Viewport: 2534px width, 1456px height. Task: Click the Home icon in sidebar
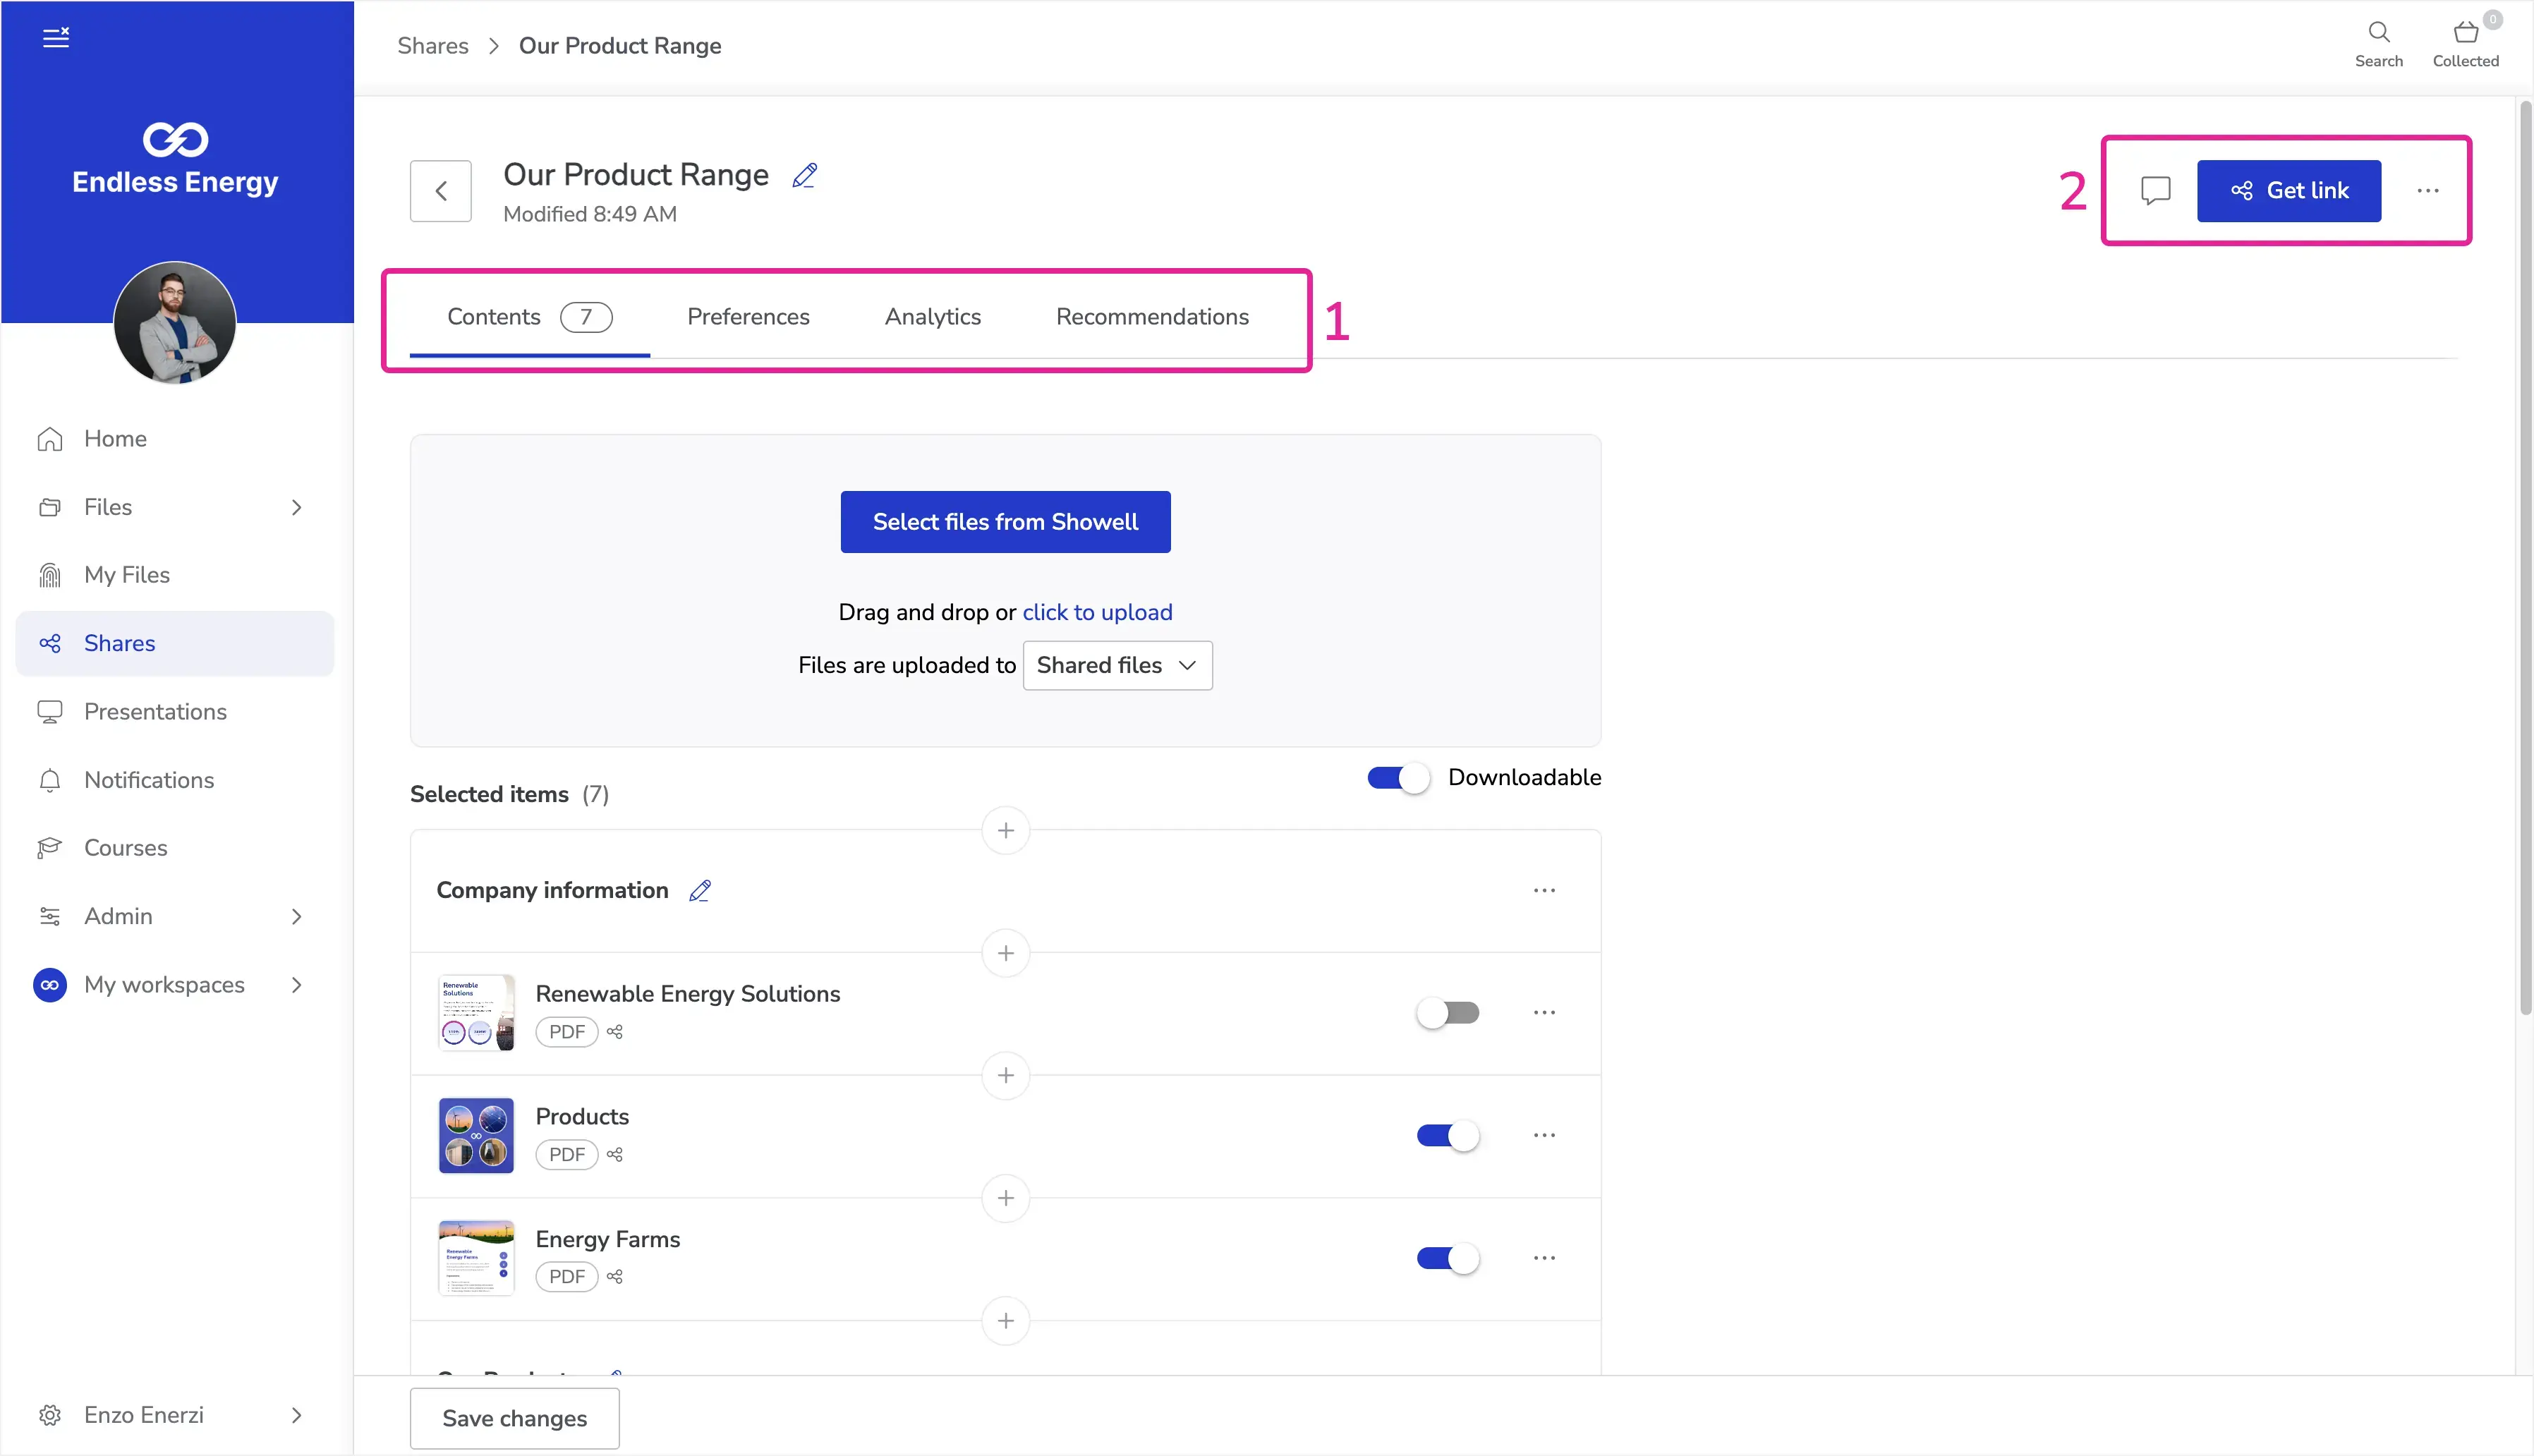50,439
